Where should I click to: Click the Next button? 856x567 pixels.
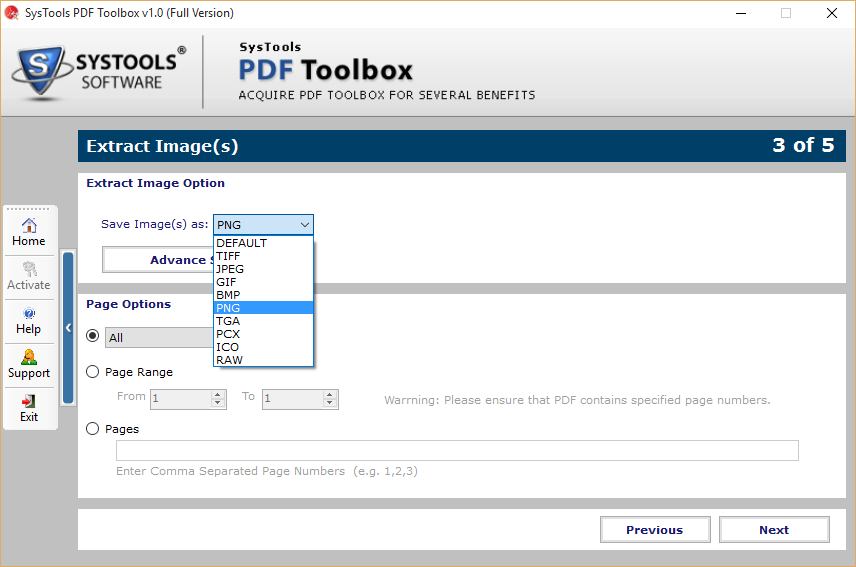coord(774,529)
